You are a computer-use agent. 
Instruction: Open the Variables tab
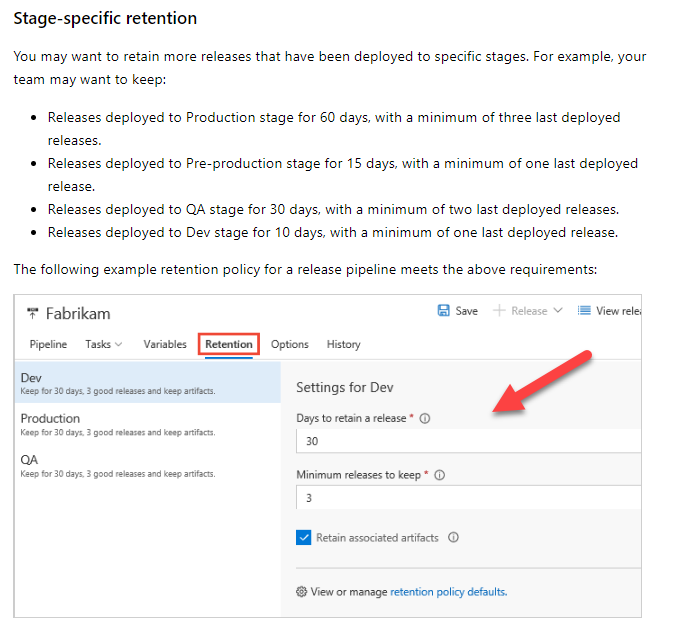coord(165,344)
